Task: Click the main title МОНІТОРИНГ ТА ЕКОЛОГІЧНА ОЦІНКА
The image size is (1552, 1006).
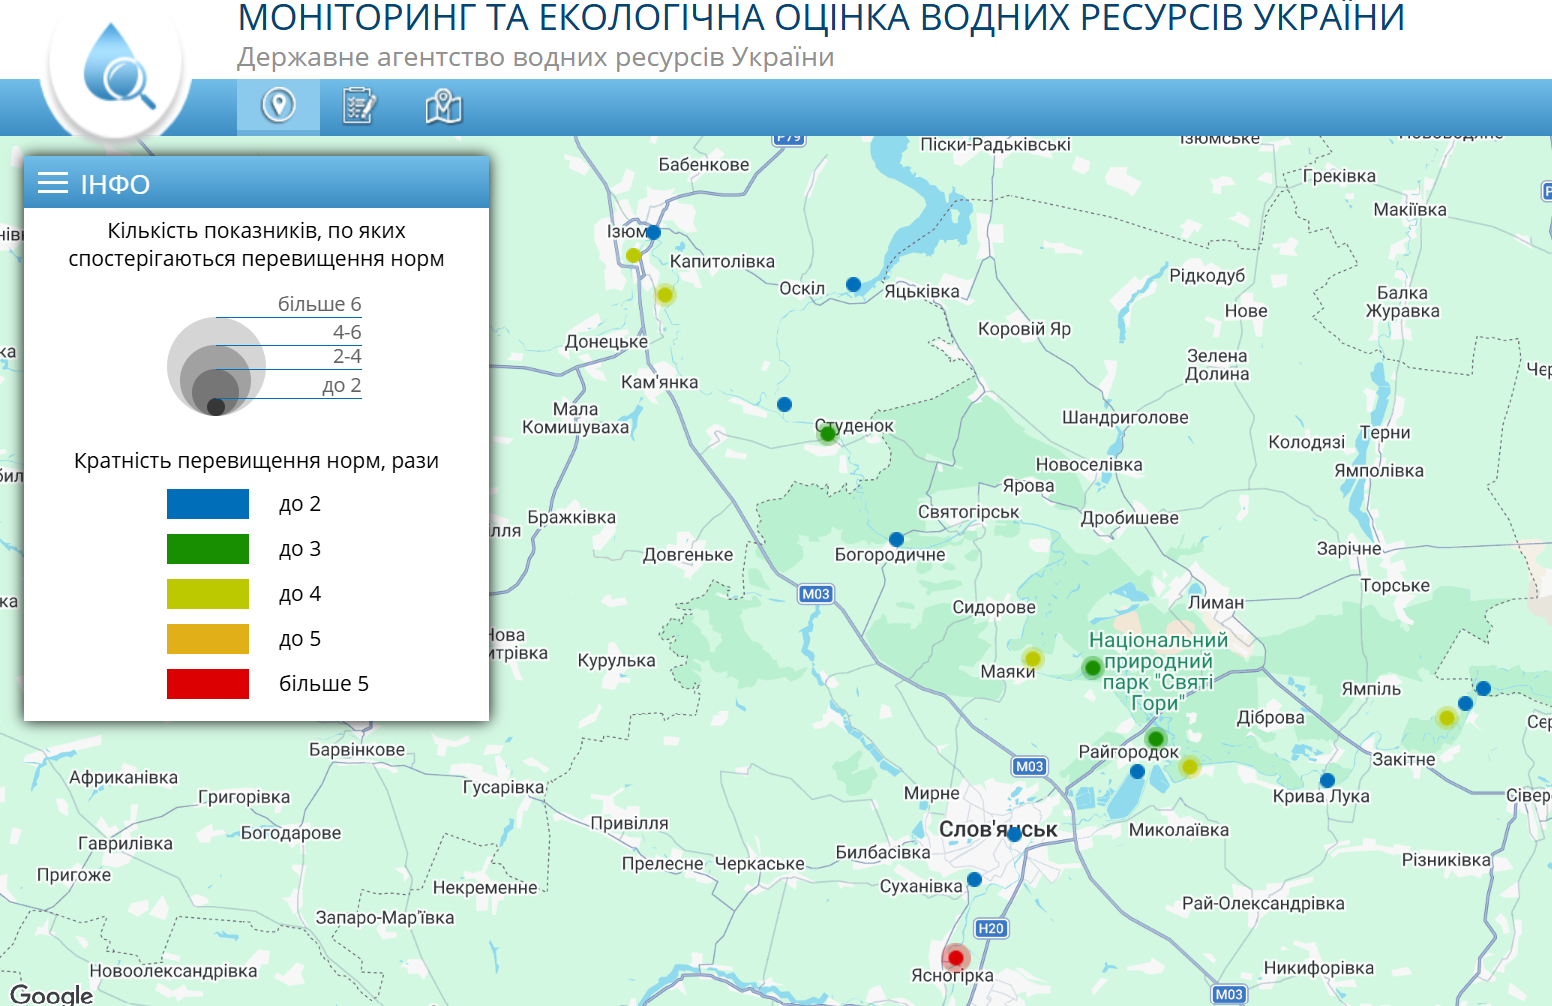Action: pos(821,18)
